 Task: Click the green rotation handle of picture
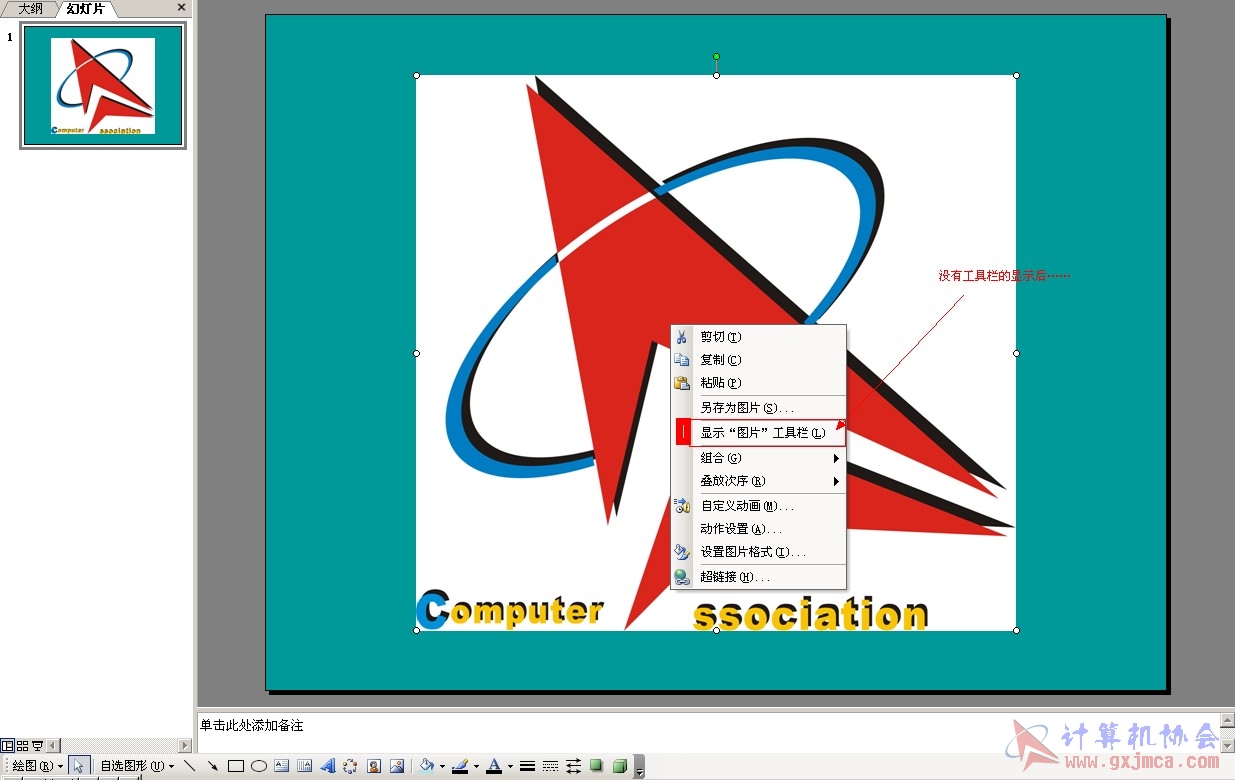716,56
